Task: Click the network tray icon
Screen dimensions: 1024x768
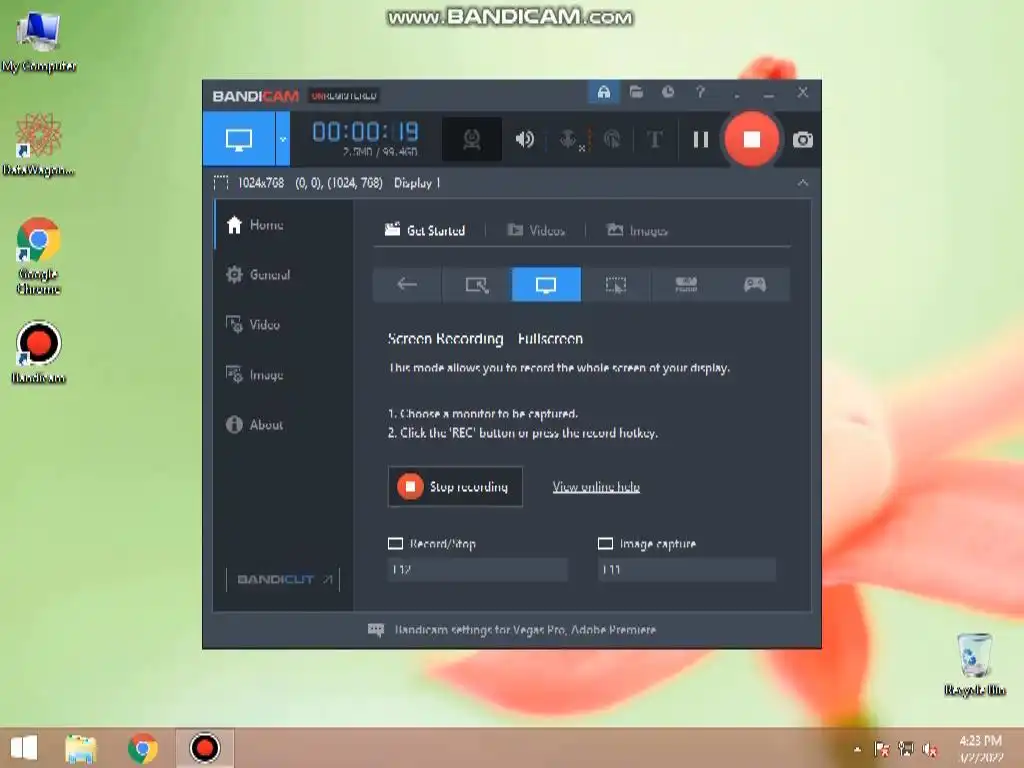Action: click(906, 749)
